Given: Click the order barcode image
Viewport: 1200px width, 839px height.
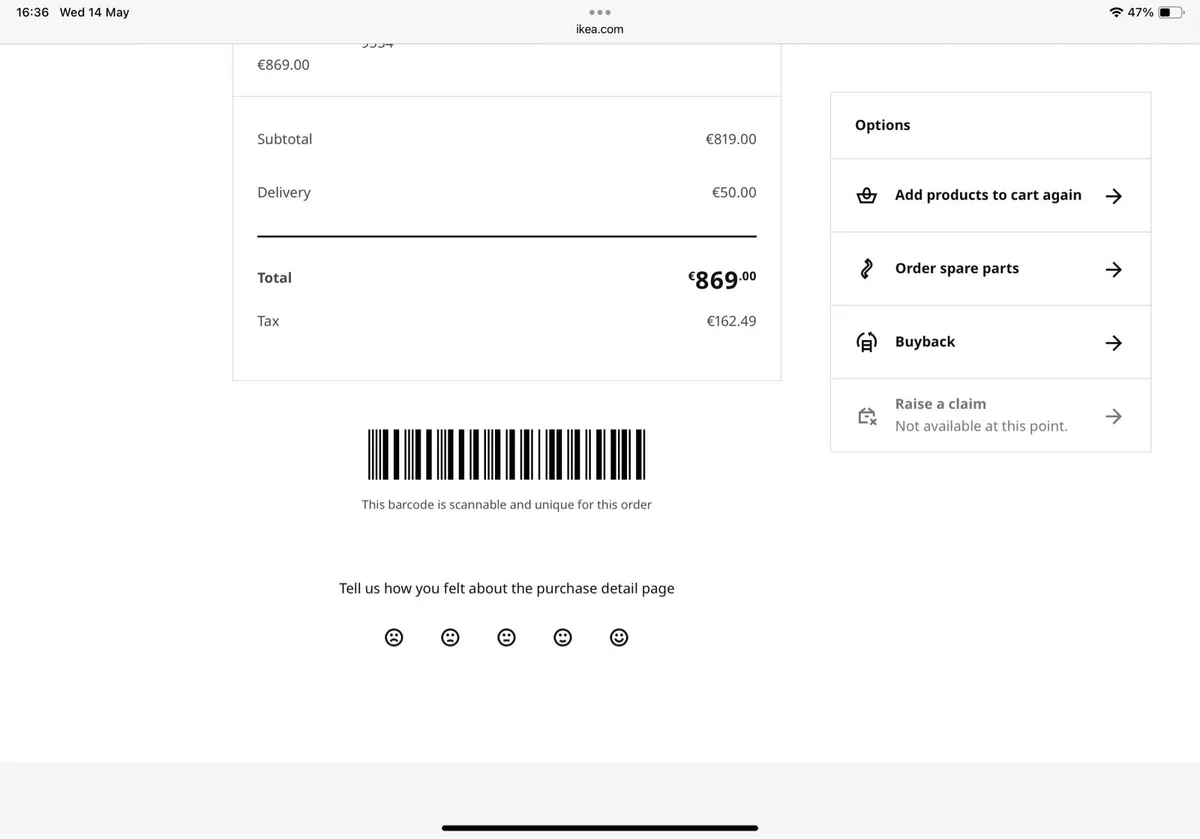Looking at the screenshot, I should click(506, 454).
